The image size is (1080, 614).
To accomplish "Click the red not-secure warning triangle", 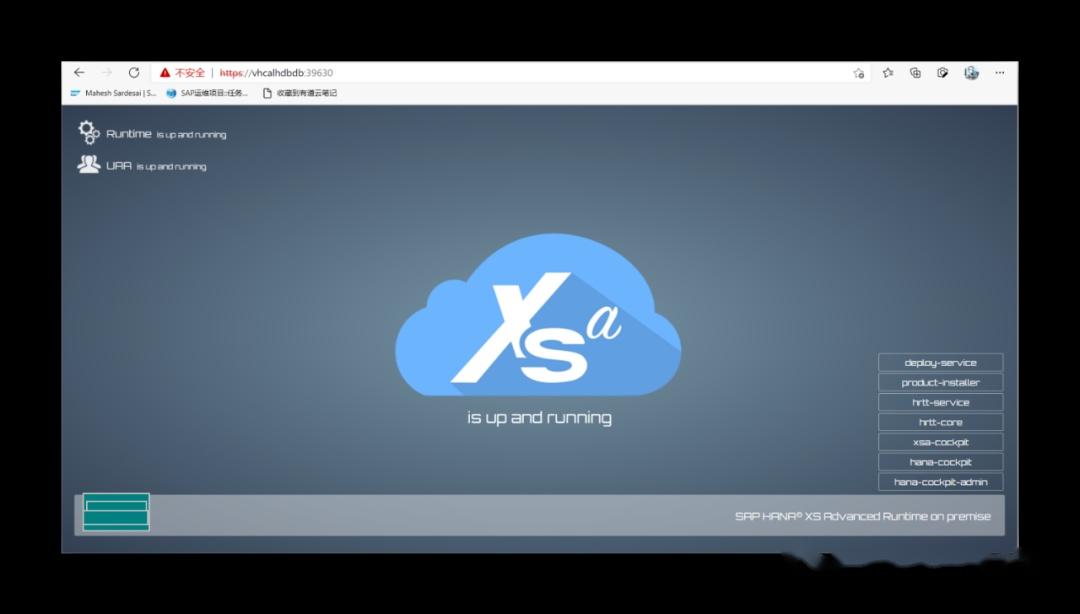I will (x=165, y=72).
